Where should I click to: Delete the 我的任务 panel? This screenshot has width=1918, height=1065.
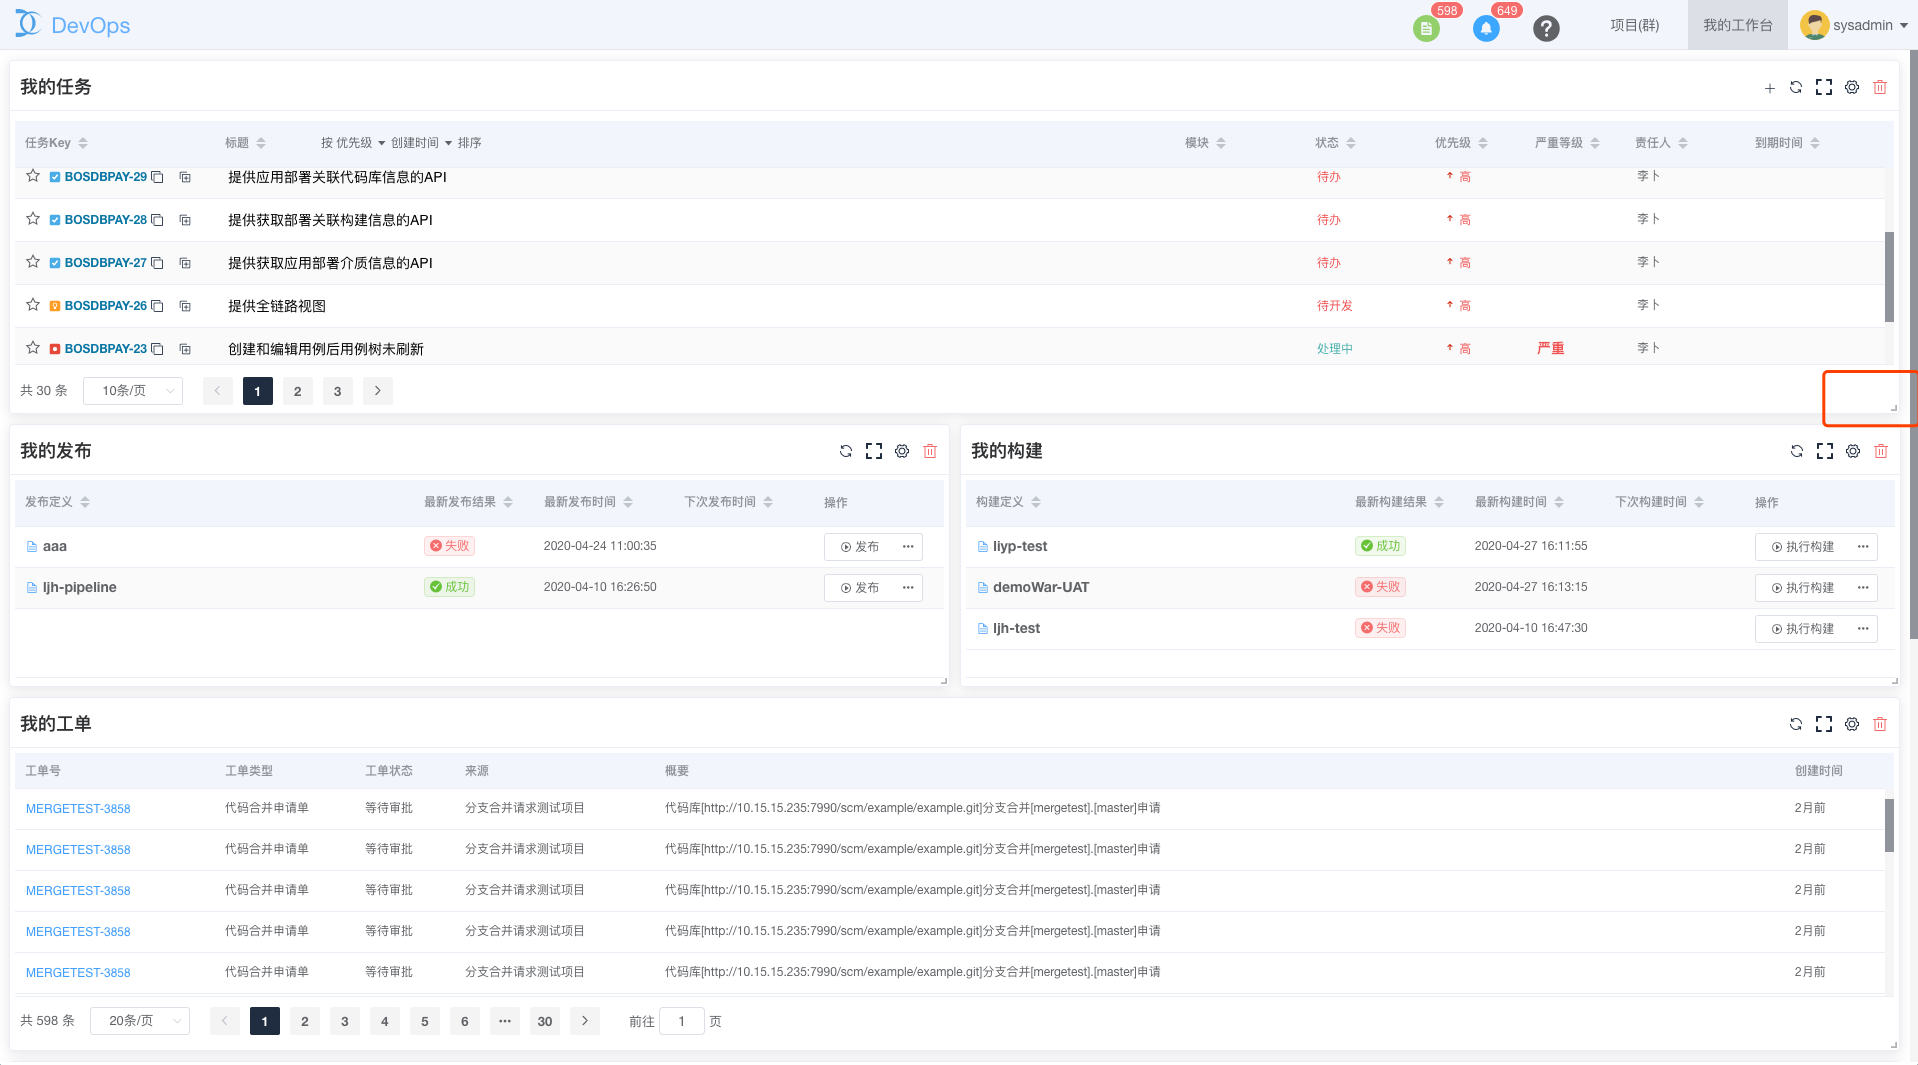[x=1880, y=87]
